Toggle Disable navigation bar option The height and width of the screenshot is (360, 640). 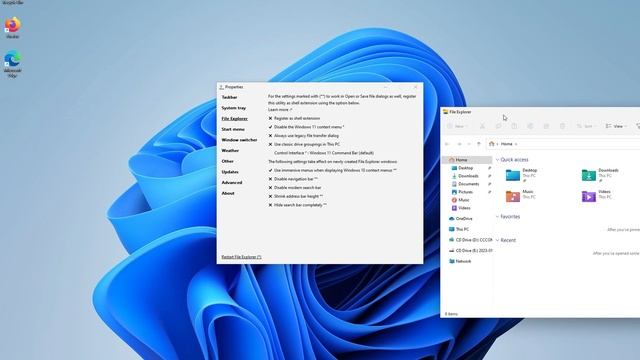point(293,179)
